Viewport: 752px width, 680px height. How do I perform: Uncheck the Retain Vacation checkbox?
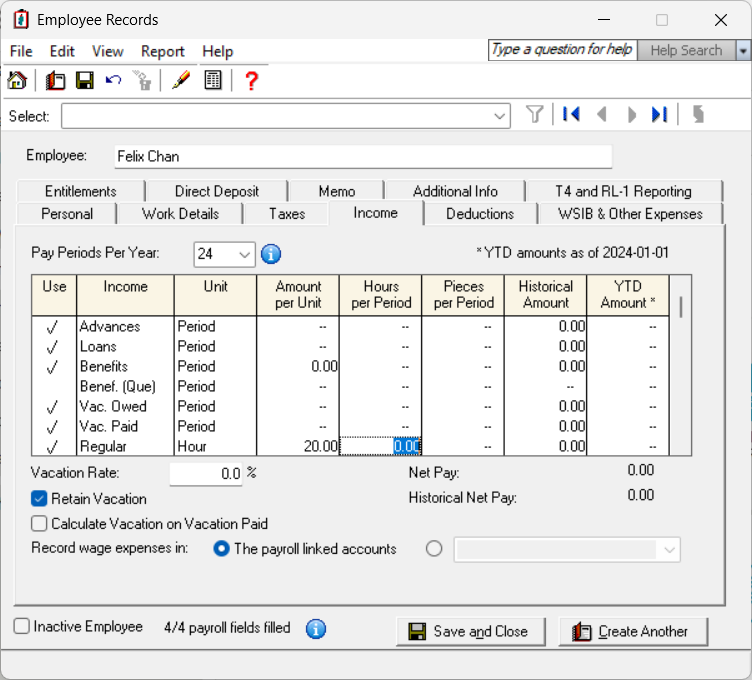[39, 499]
